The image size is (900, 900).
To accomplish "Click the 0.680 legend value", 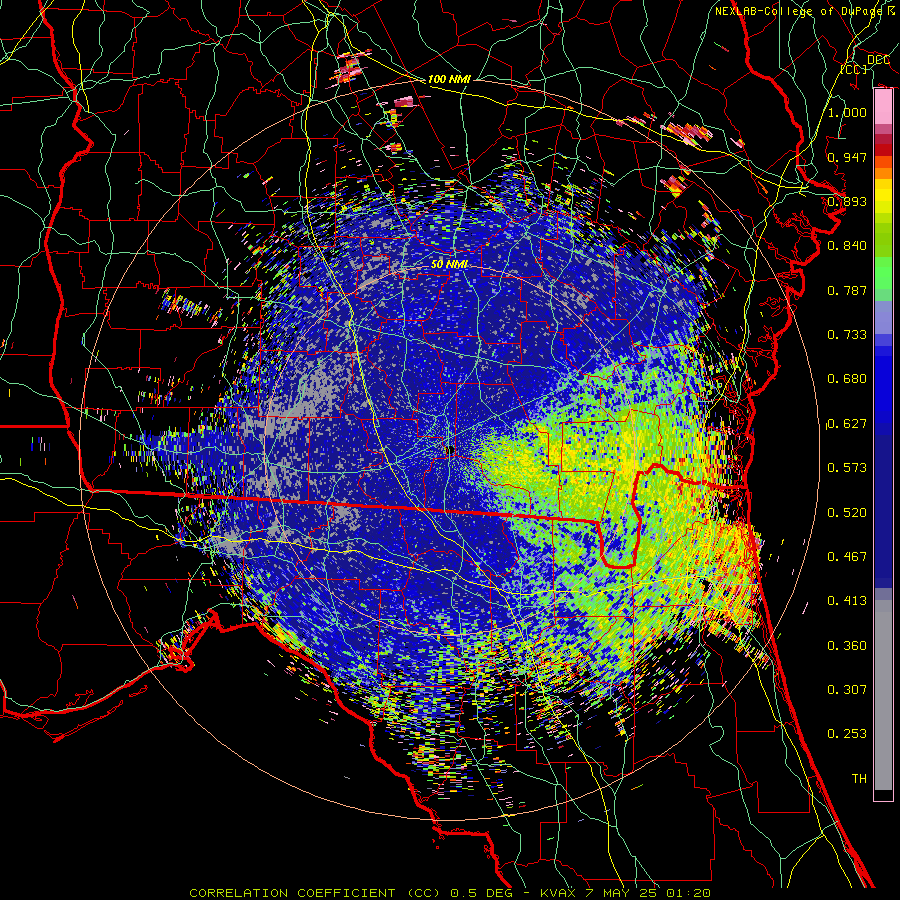I will 847,379.
